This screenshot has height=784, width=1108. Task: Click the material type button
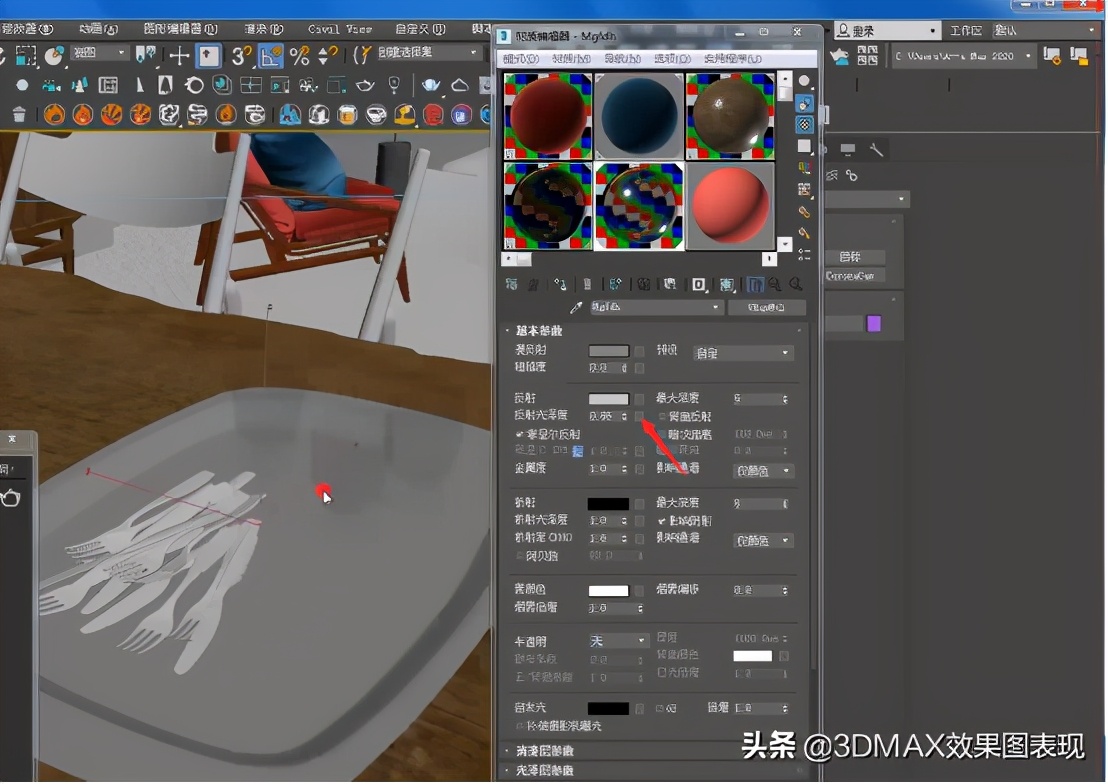765,307
